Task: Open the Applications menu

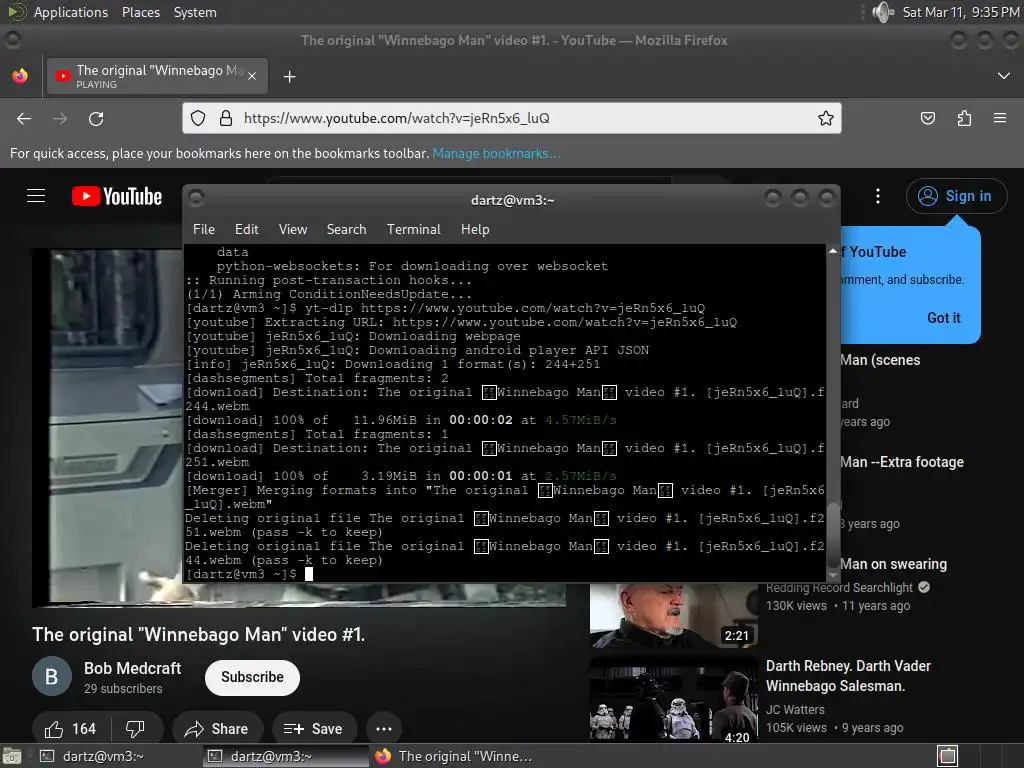Action: pos(71,12)
